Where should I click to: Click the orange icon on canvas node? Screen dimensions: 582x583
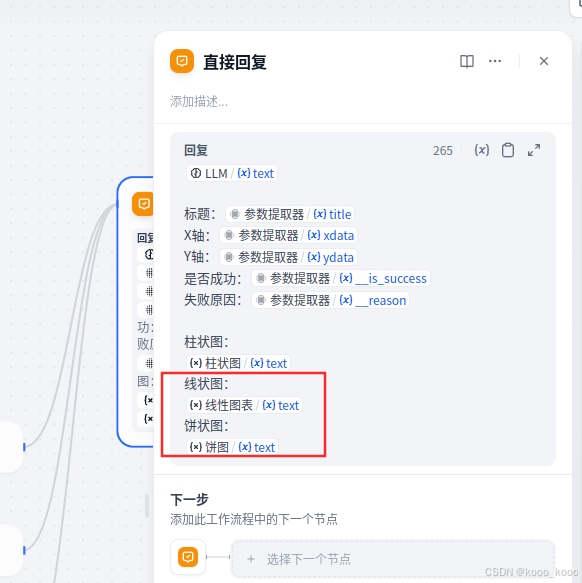click(143, 204)
